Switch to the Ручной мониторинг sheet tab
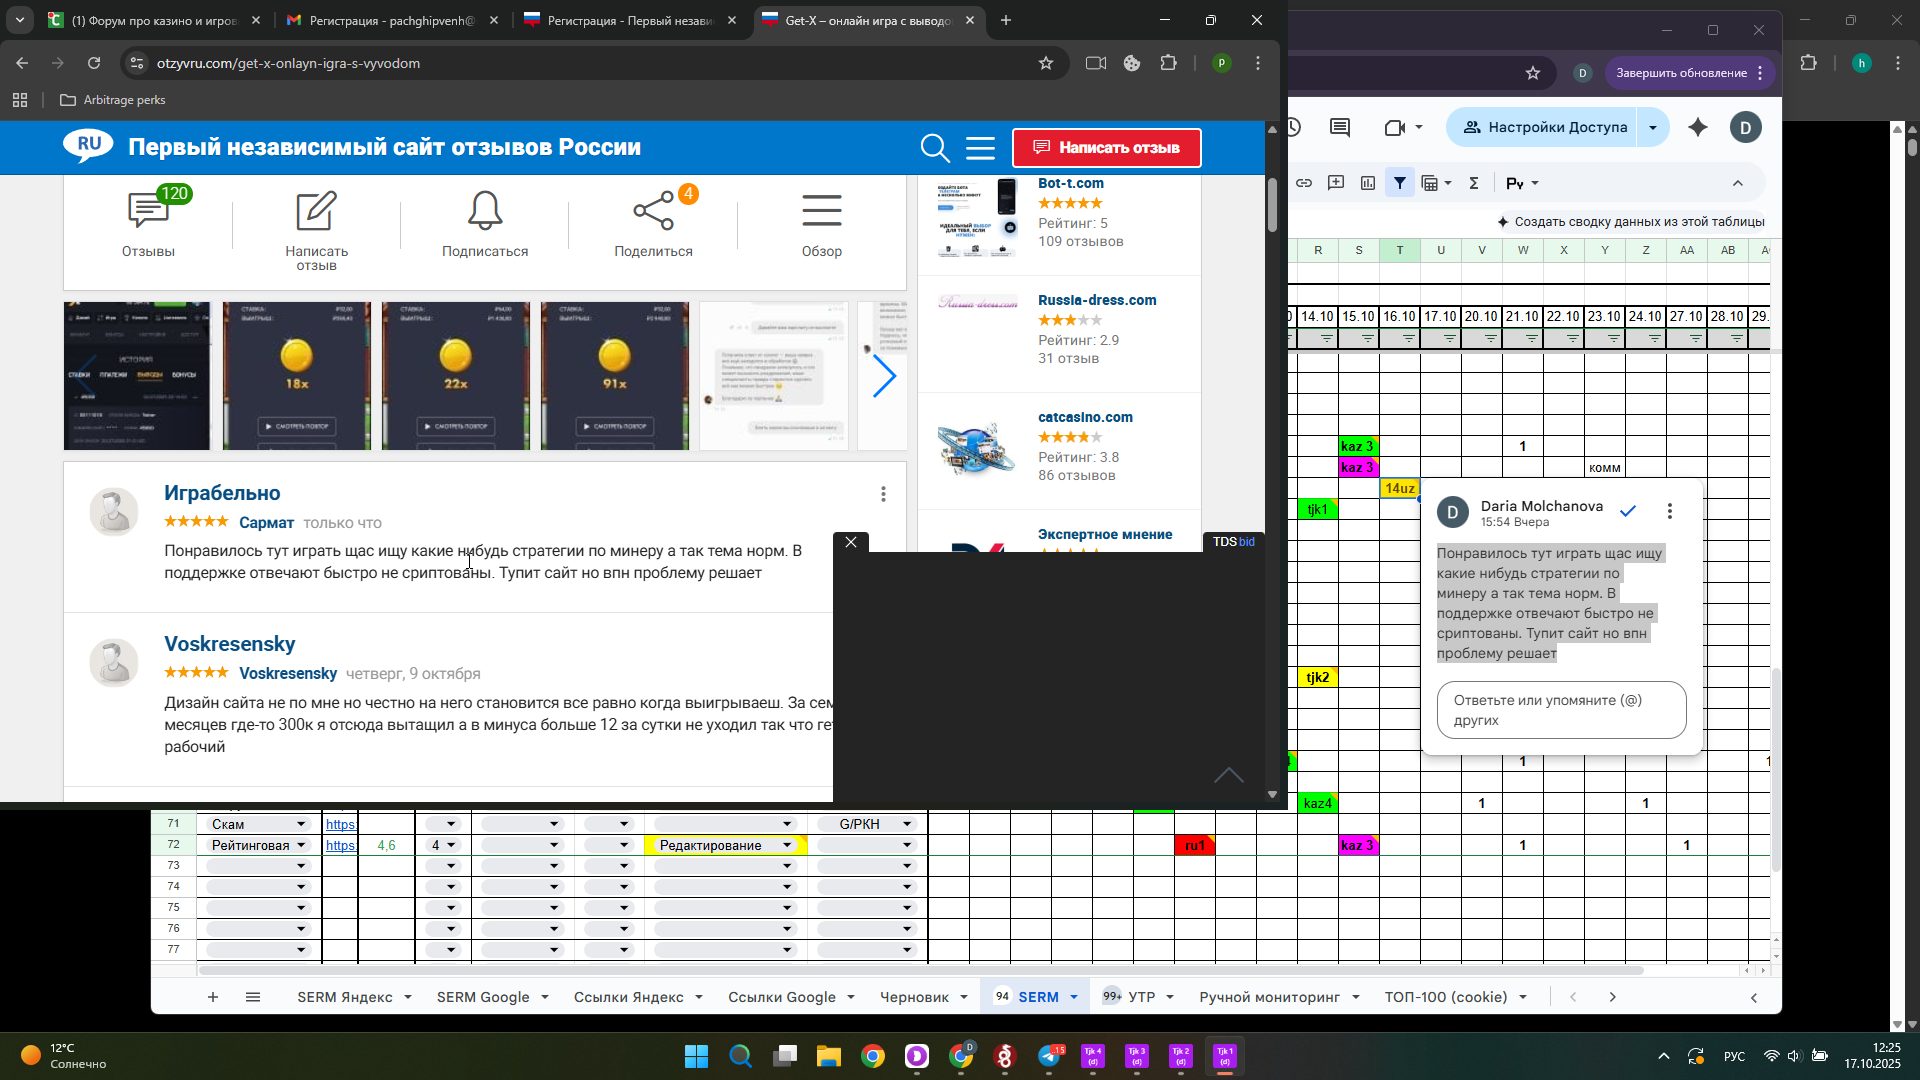 1268,997
